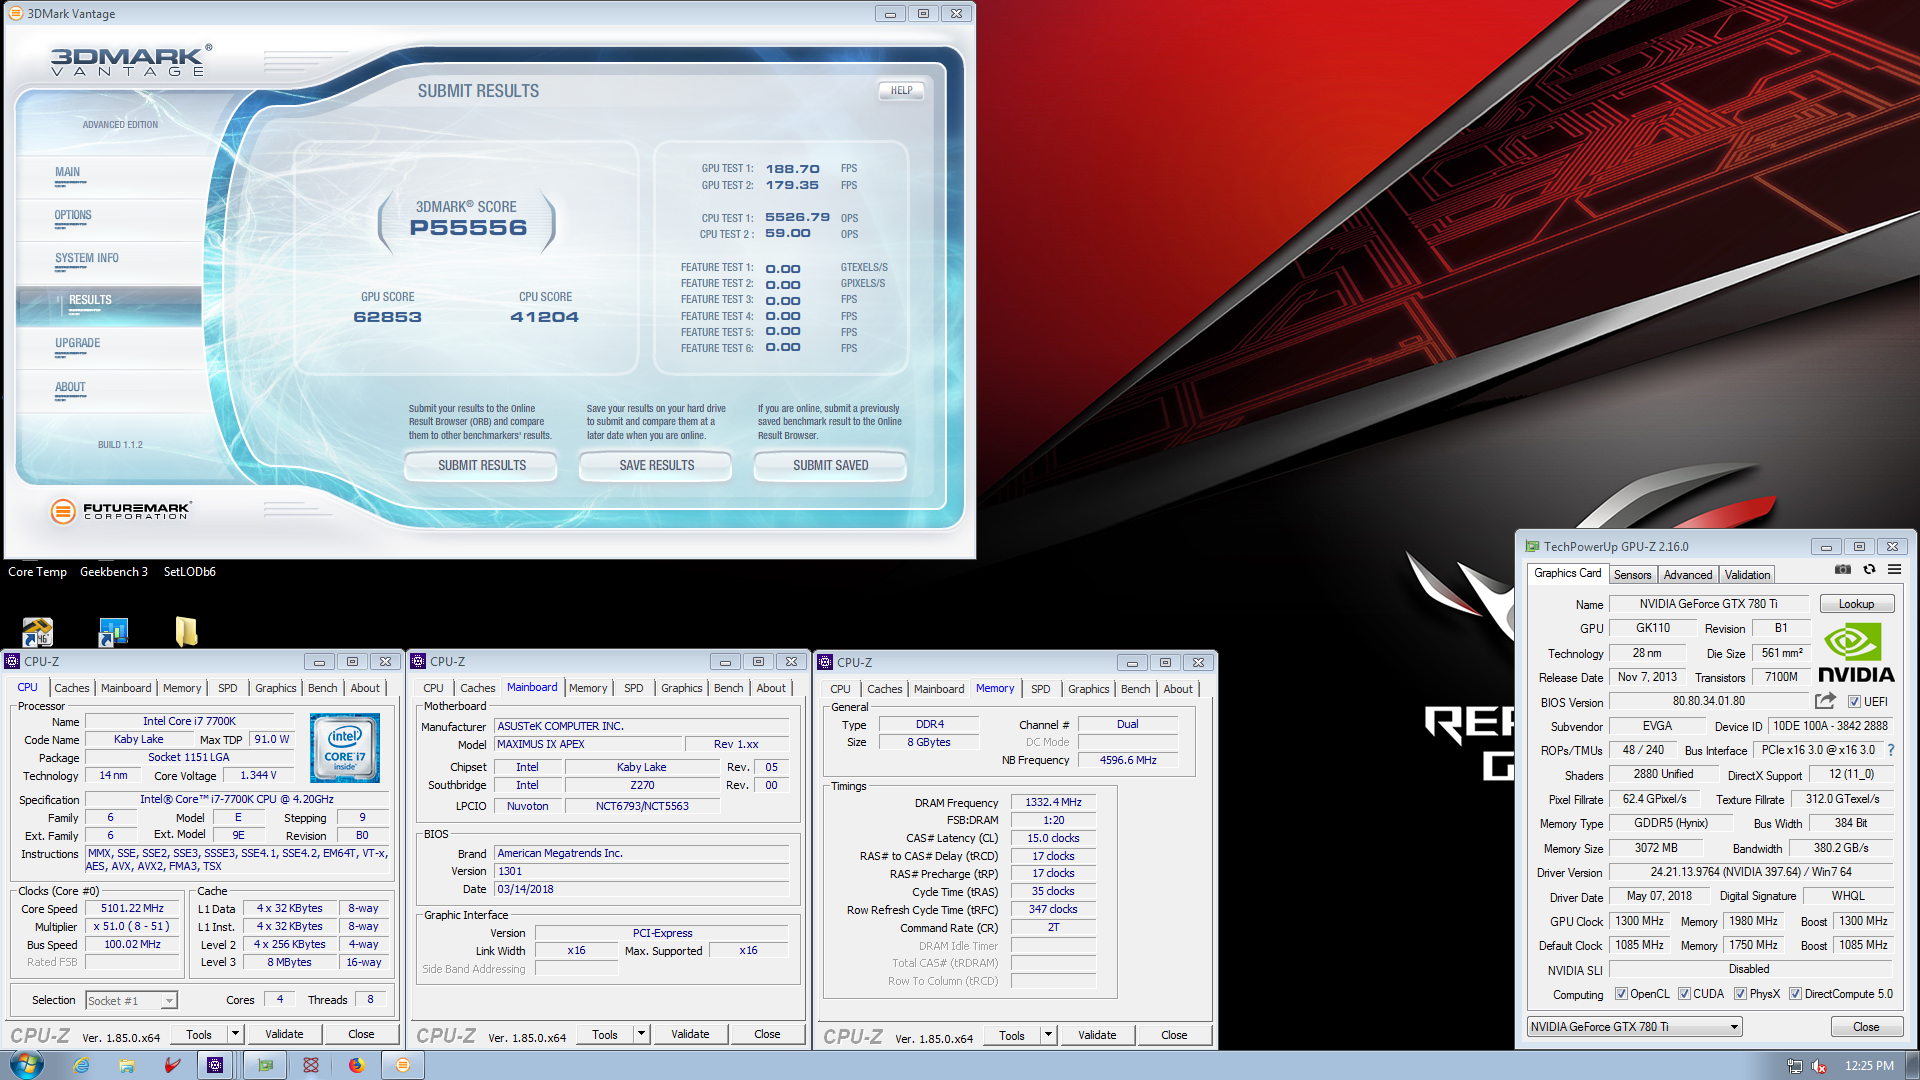The image size is (1920, 1080).
Task: Click the red swoosh taskbar icon
Action: click(x=173, y=1065)
